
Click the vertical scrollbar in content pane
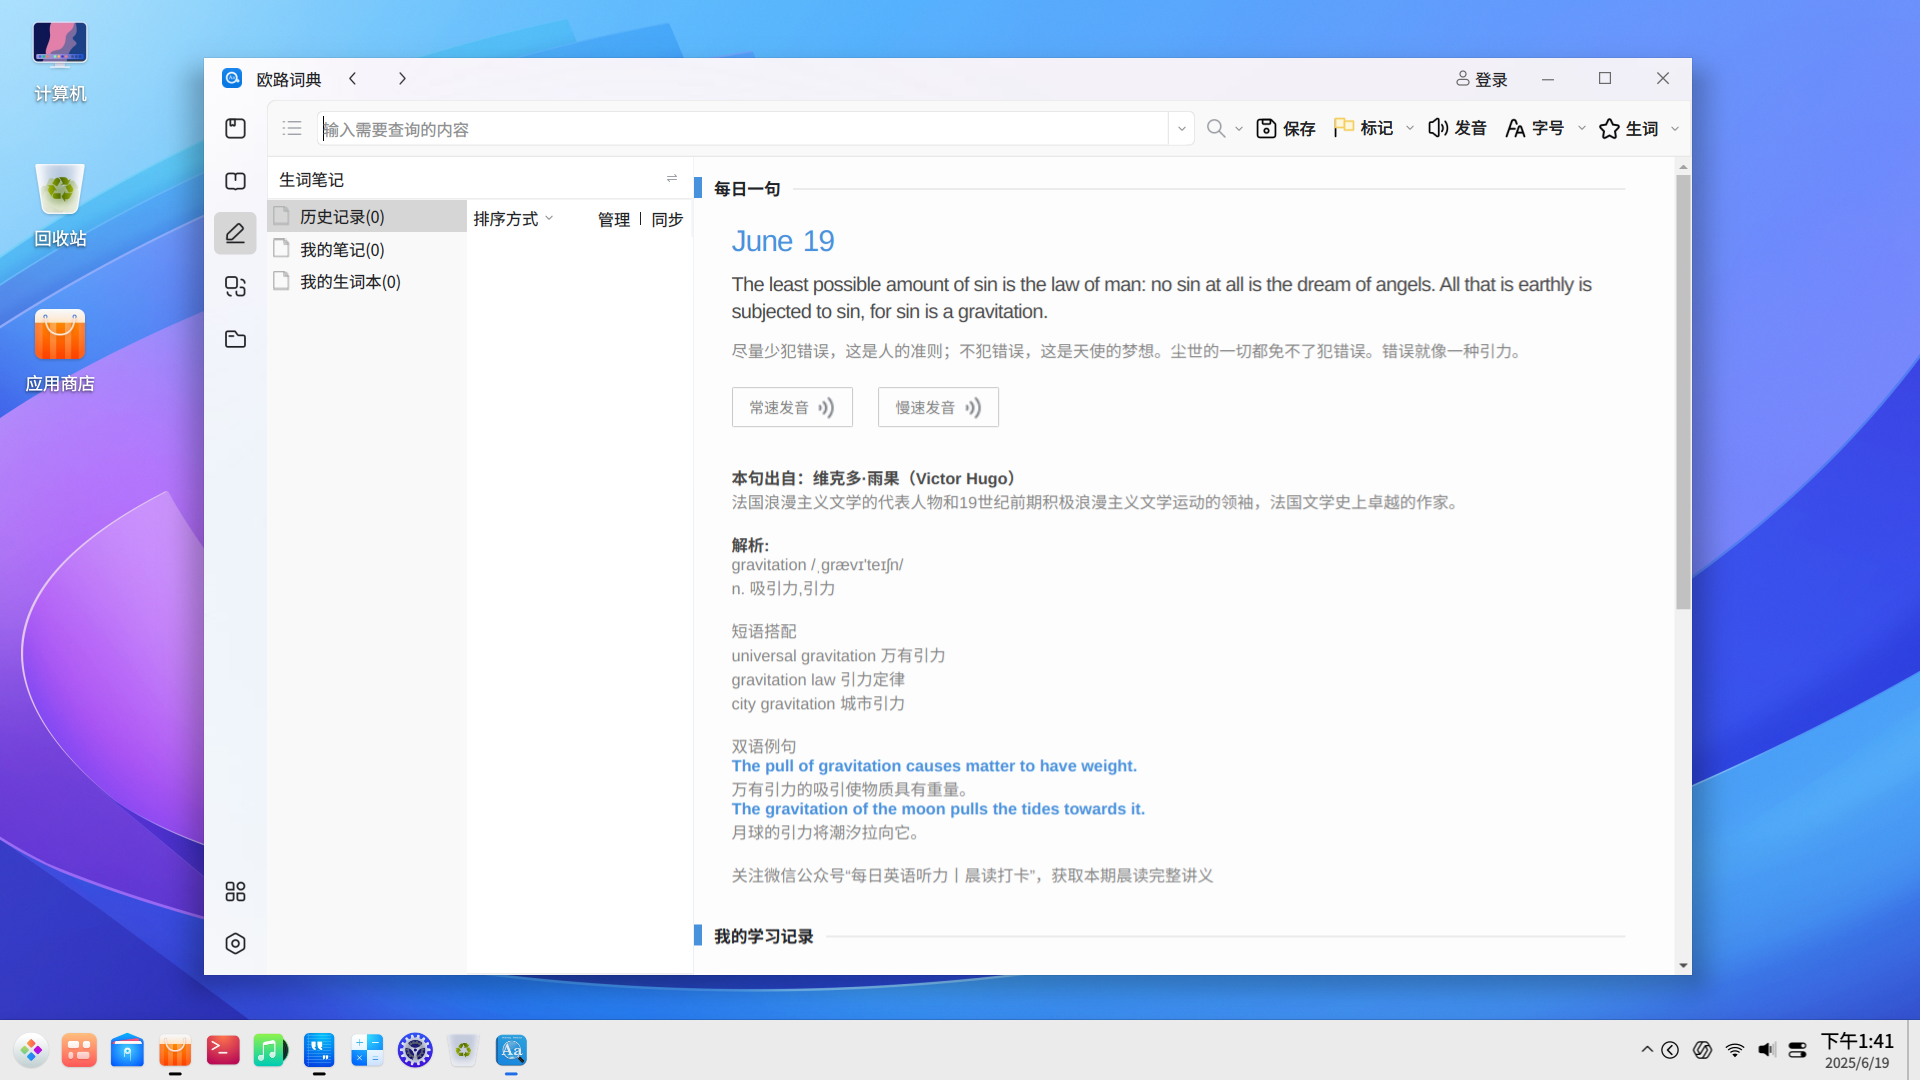[x=1683, y=392]
